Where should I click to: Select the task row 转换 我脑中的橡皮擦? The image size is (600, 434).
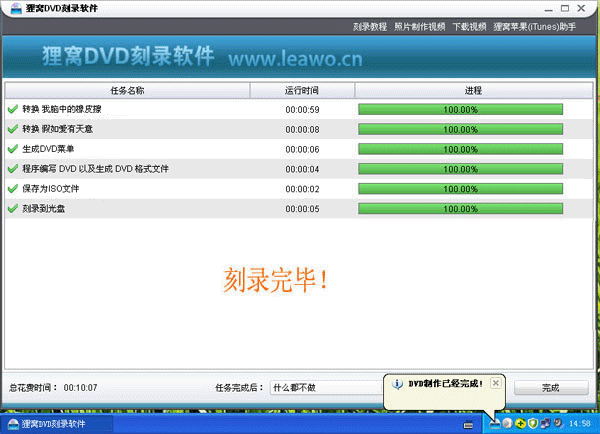coord(299,109)
